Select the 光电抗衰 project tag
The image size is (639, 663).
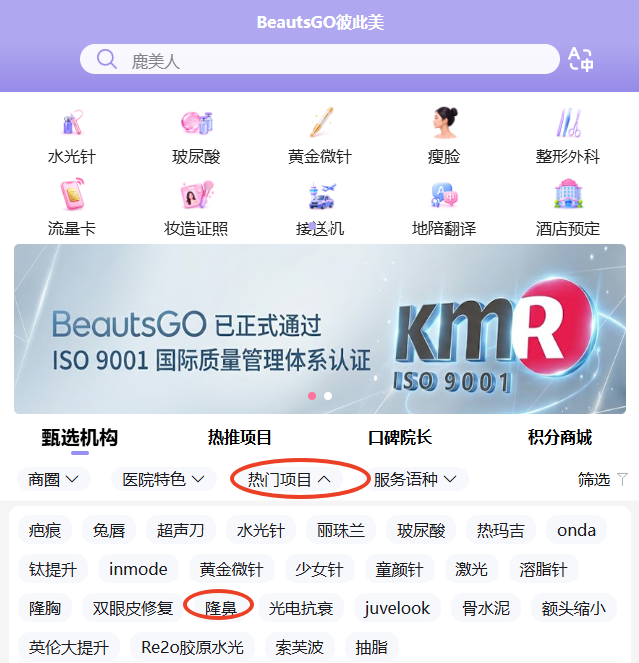click(301, 608)
